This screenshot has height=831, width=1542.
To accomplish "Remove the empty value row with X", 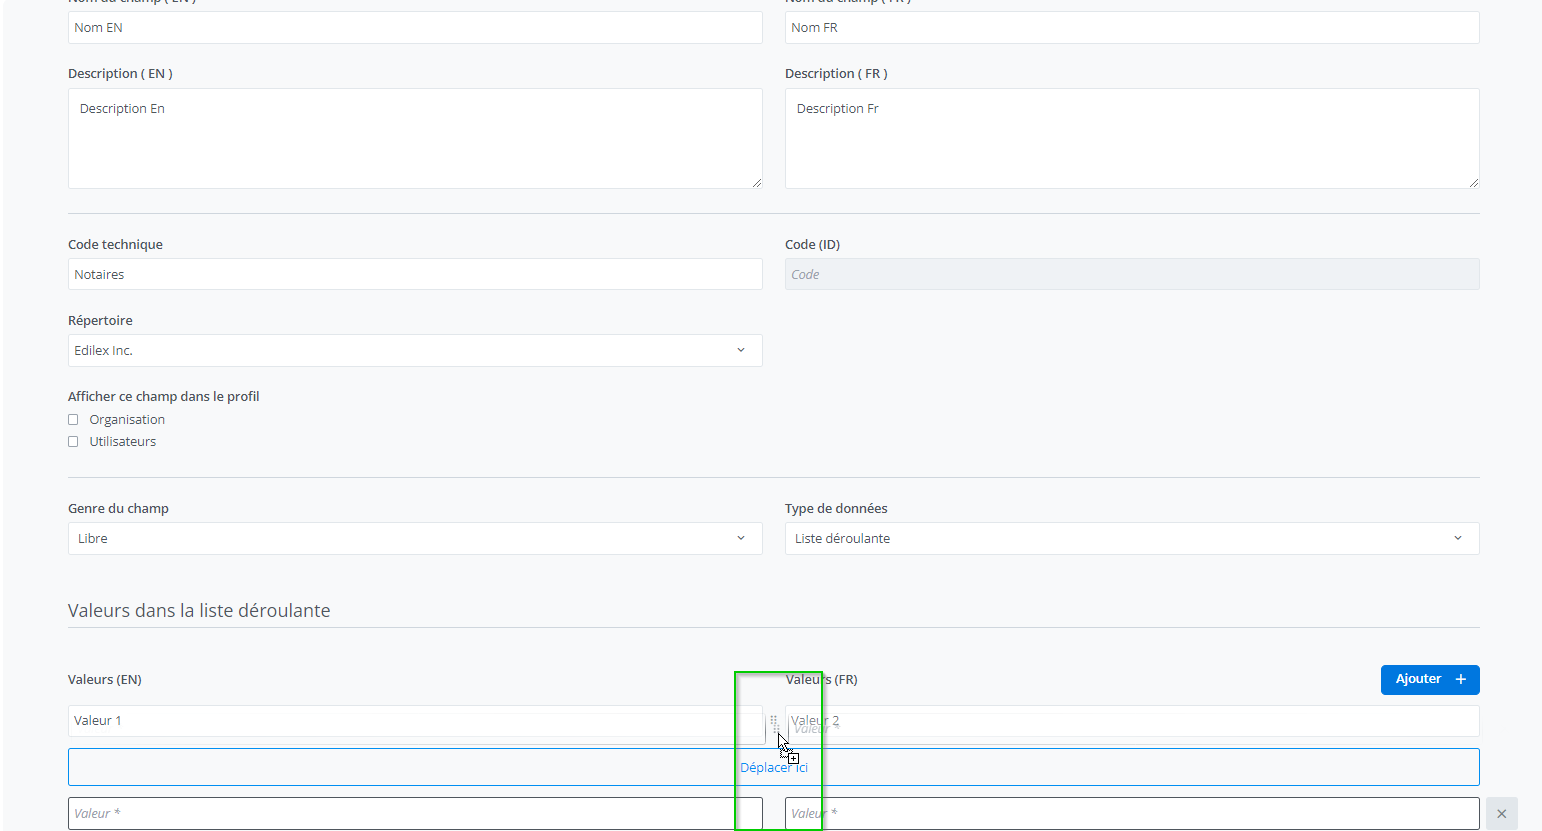I will click(x=1501, y=814).
